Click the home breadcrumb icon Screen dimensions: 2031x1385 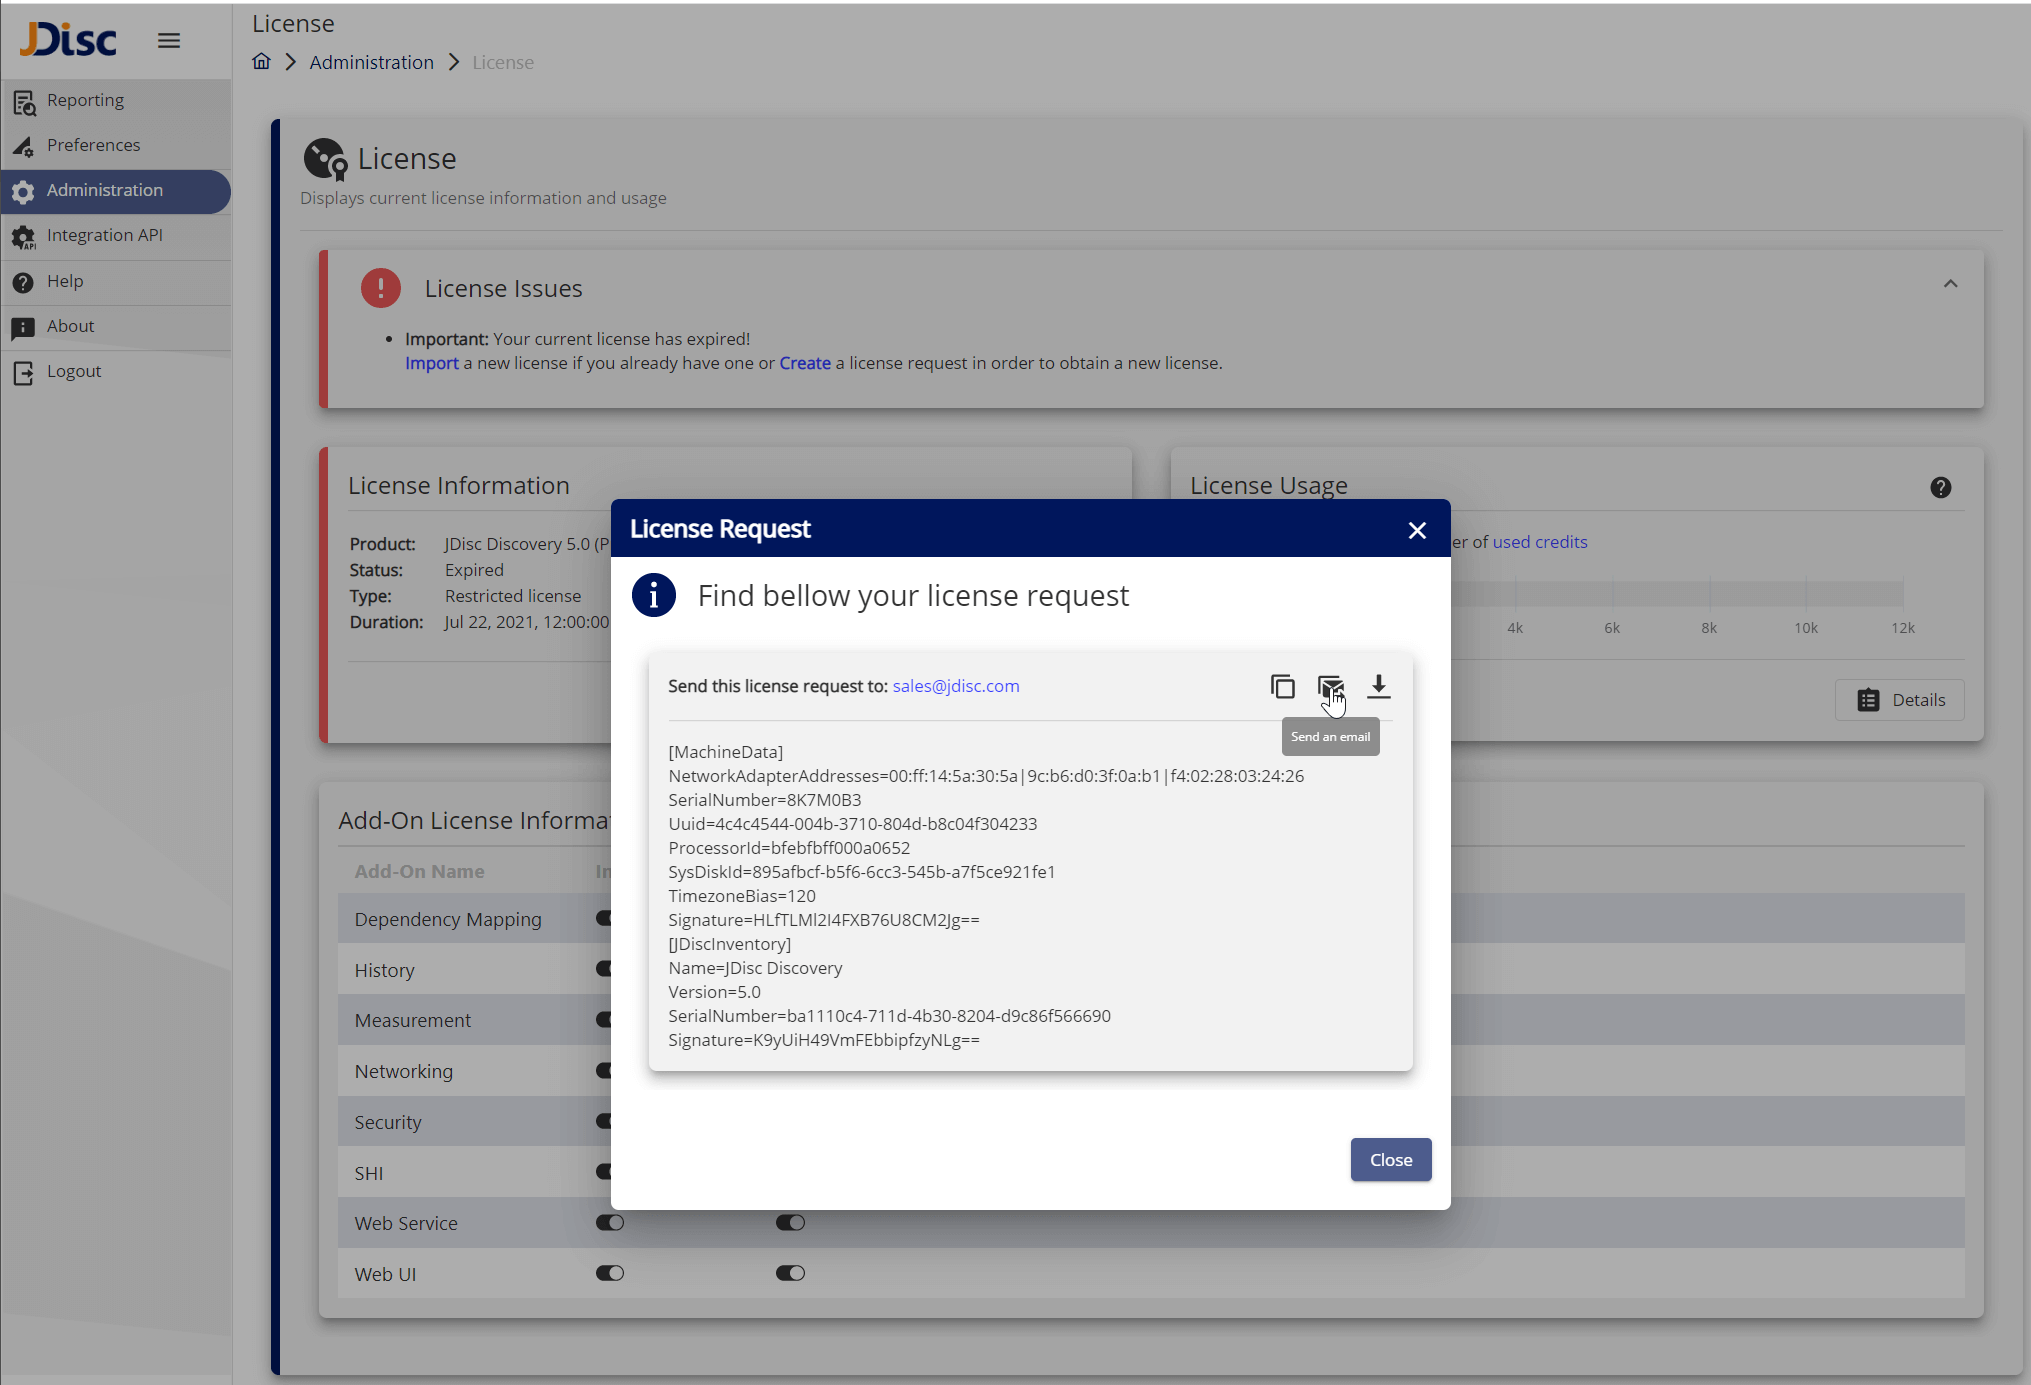261,62
